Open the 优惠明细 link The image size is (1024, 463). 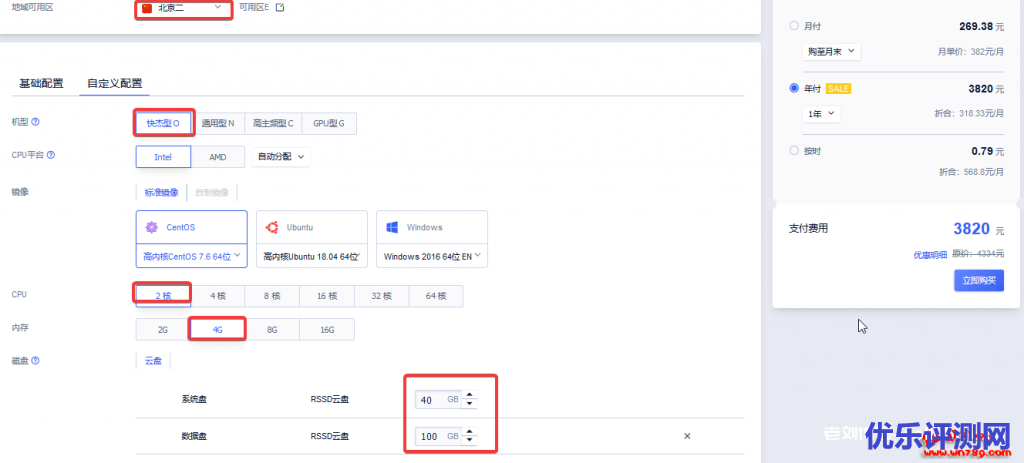pyautogui.click(x=930, y=255)
